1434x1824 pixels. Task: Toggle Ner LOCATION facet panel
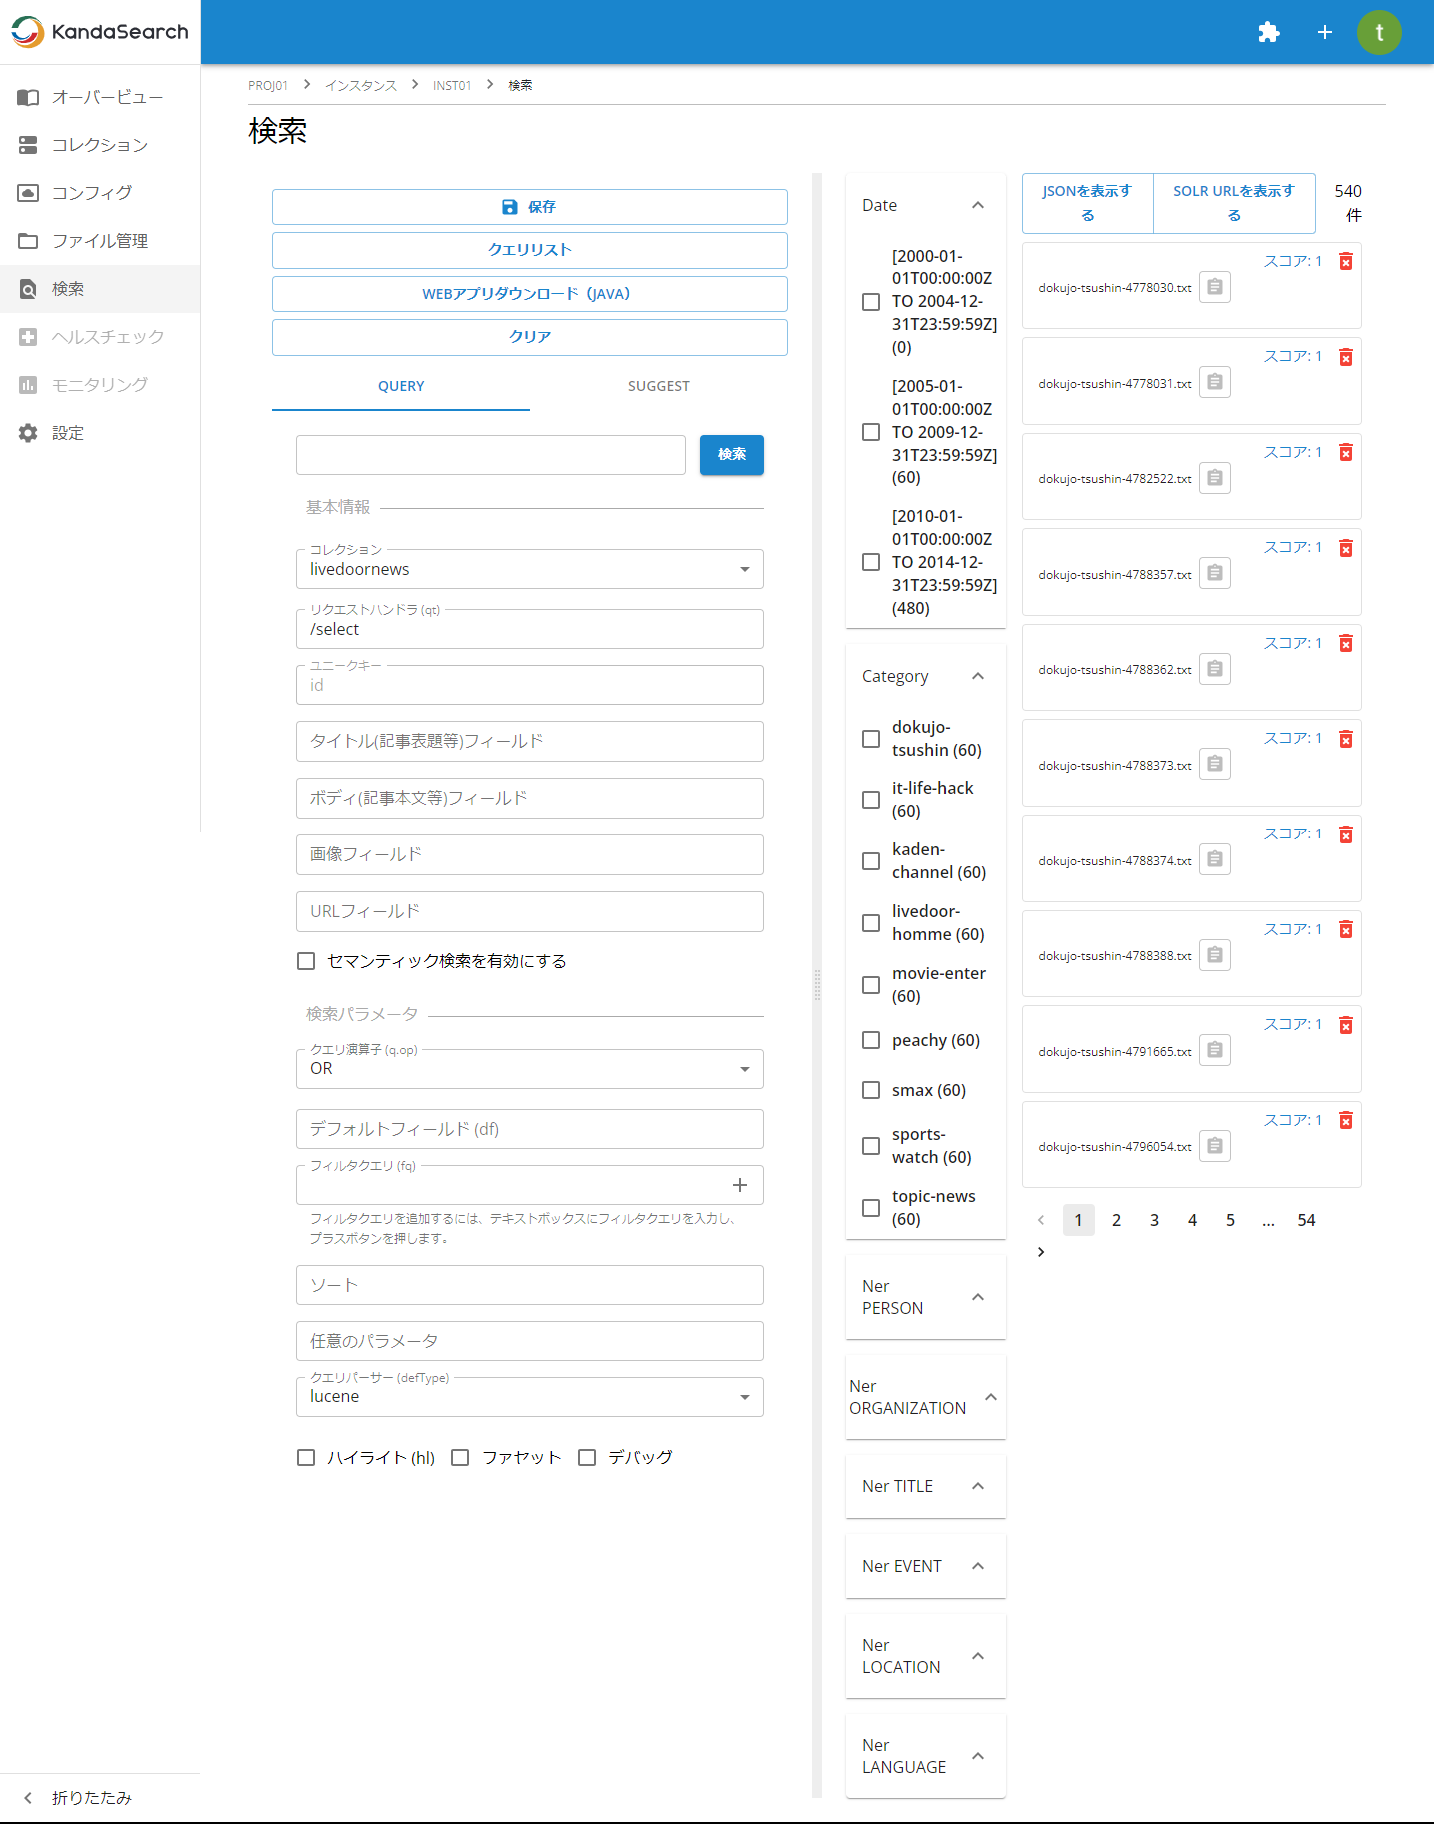[978, 1656]
